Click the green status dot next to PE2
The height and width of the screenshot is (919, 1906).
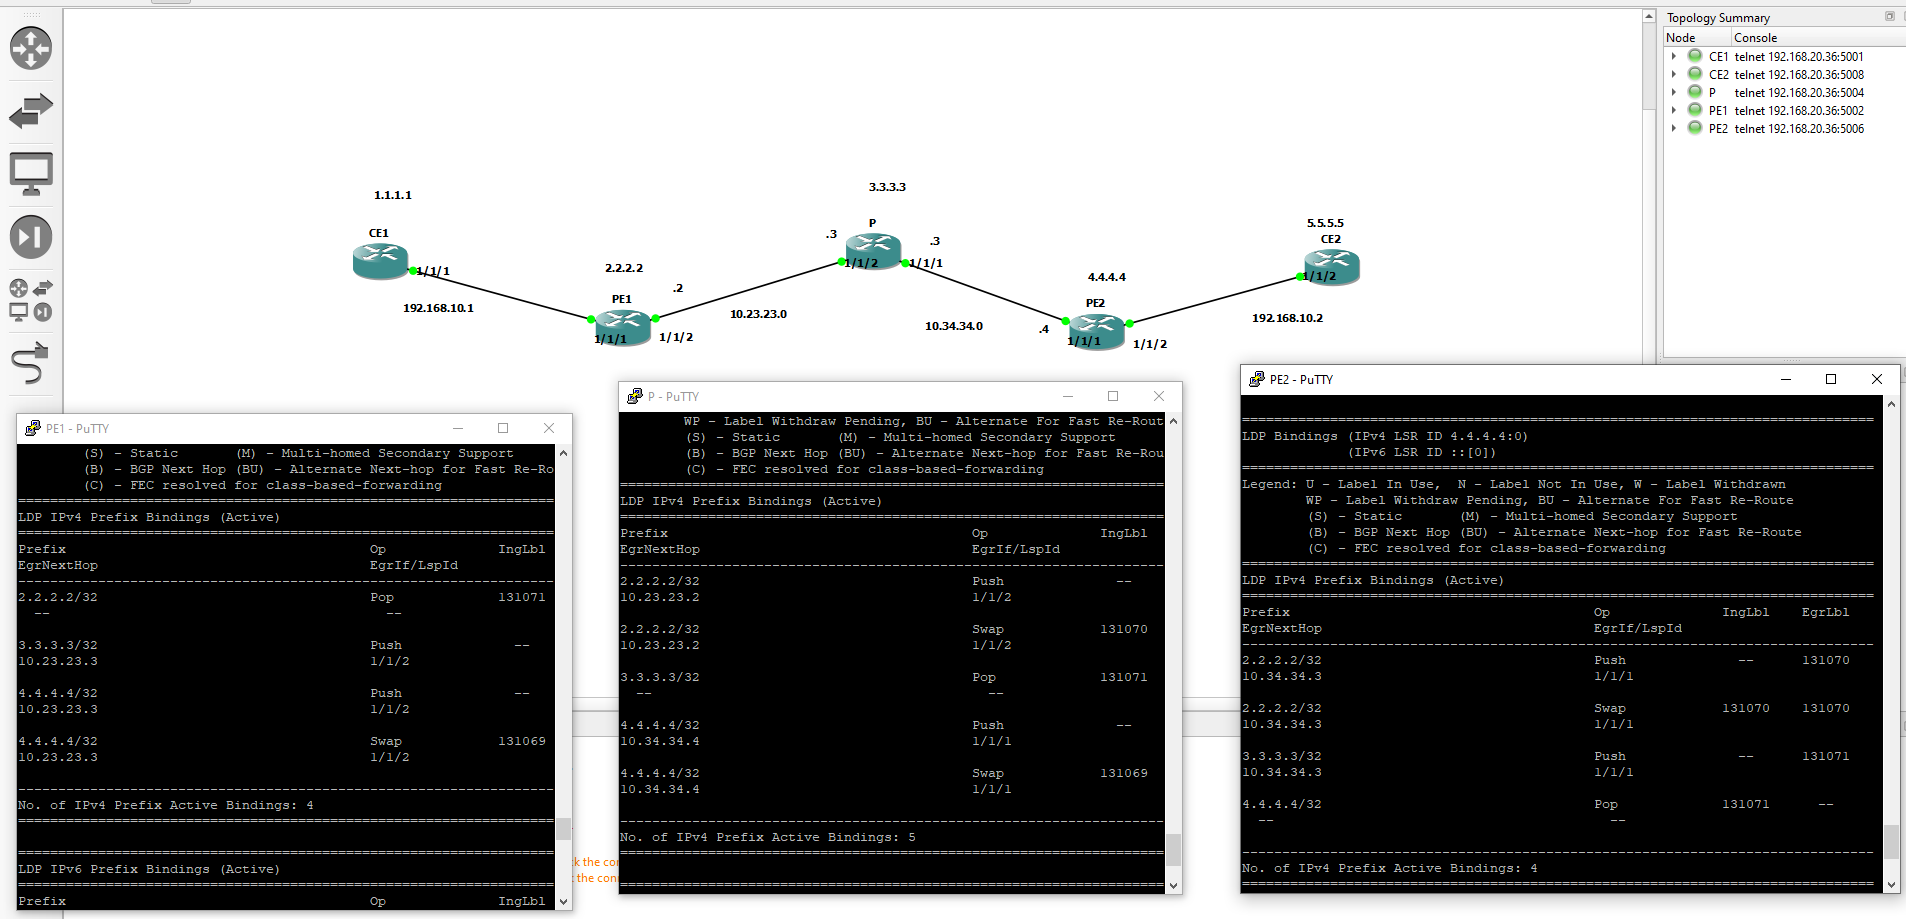pos(1695,128)
